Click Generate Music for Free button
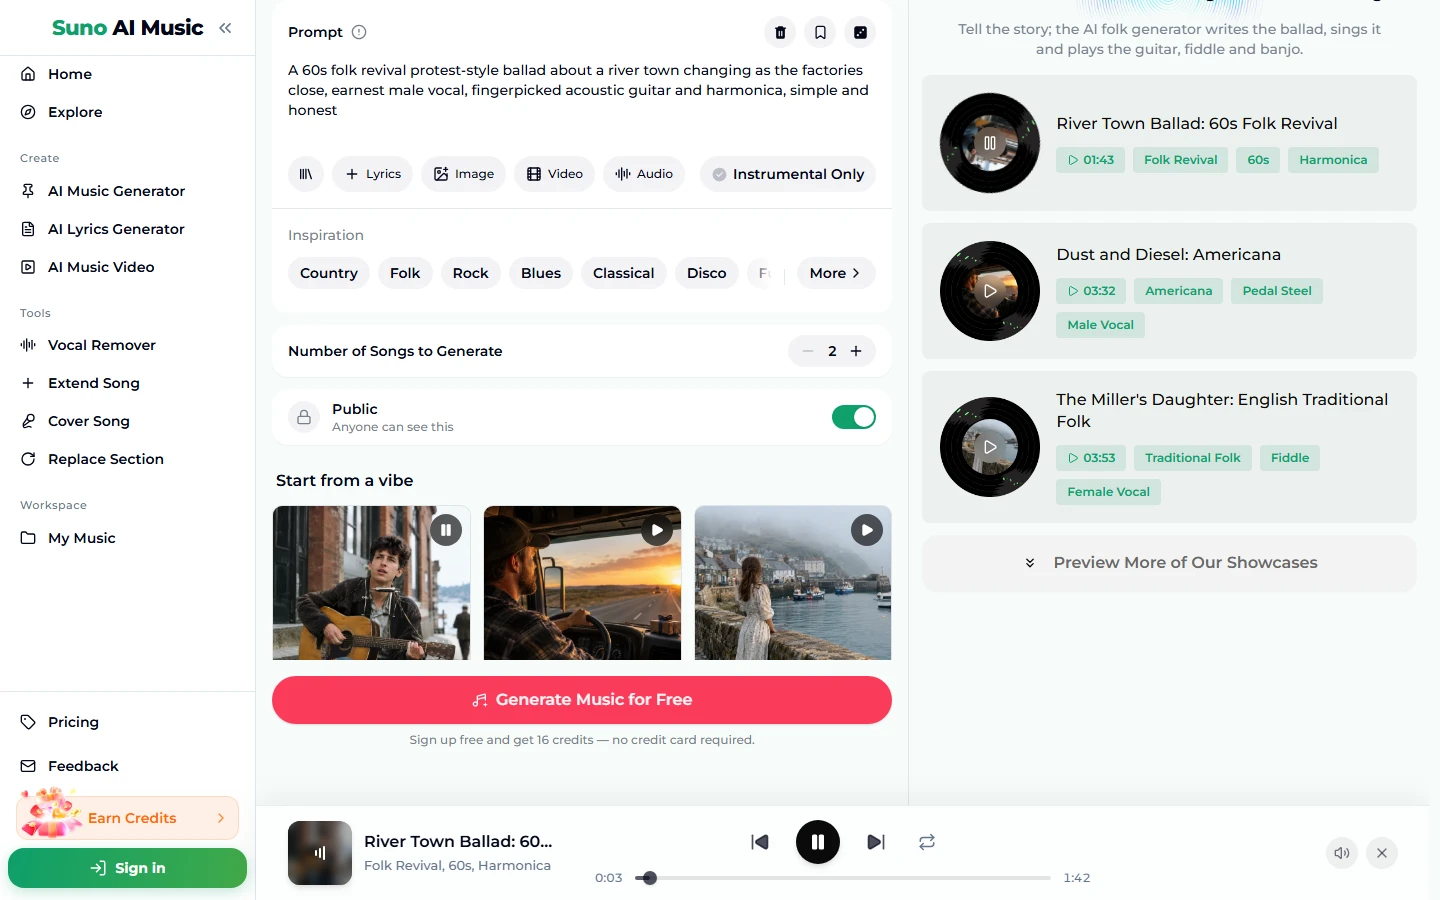 tap(582, 700)
